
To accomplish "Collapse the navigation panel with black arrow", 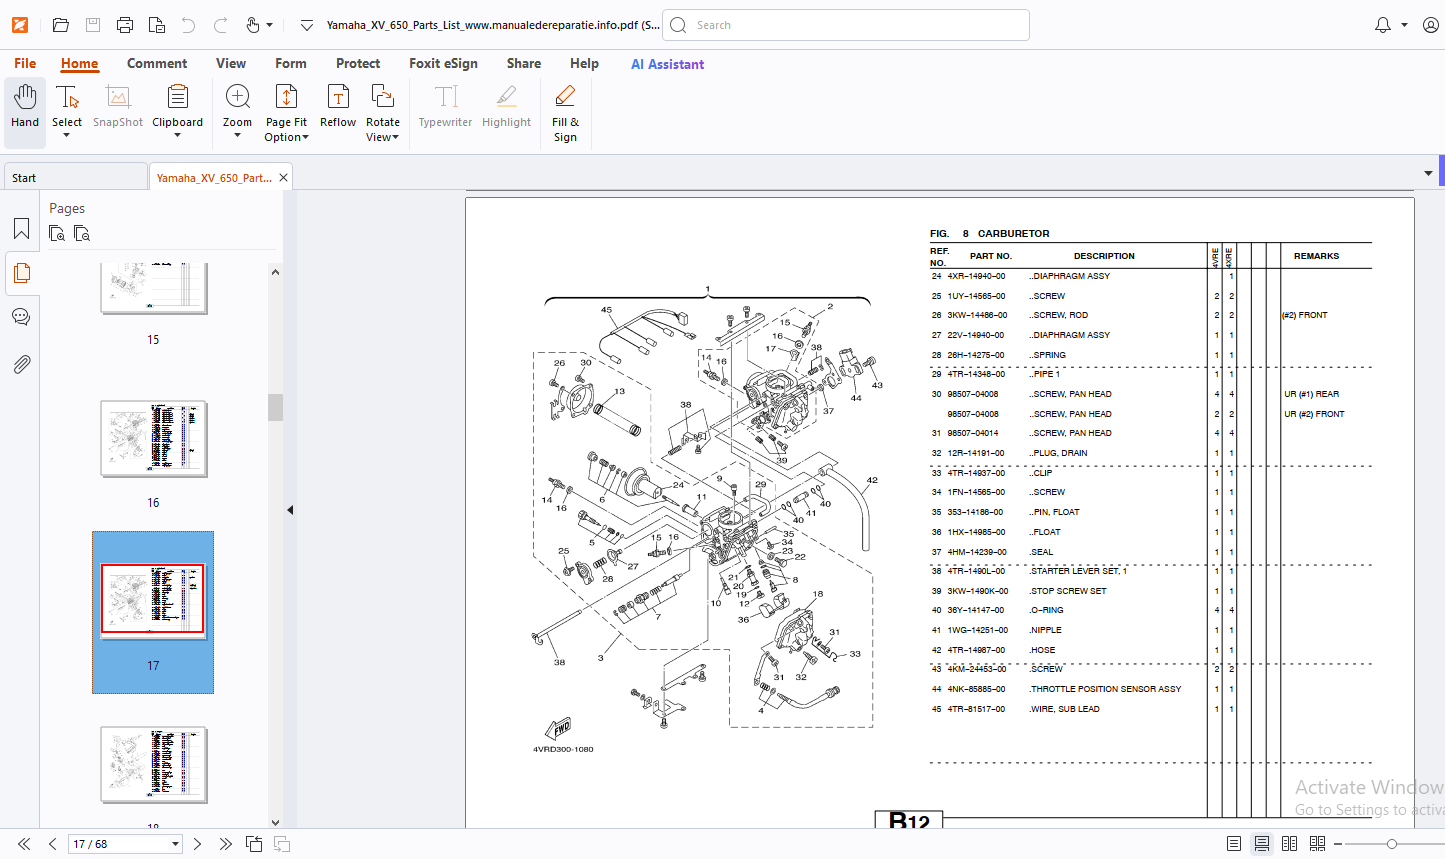I will 290,510.
